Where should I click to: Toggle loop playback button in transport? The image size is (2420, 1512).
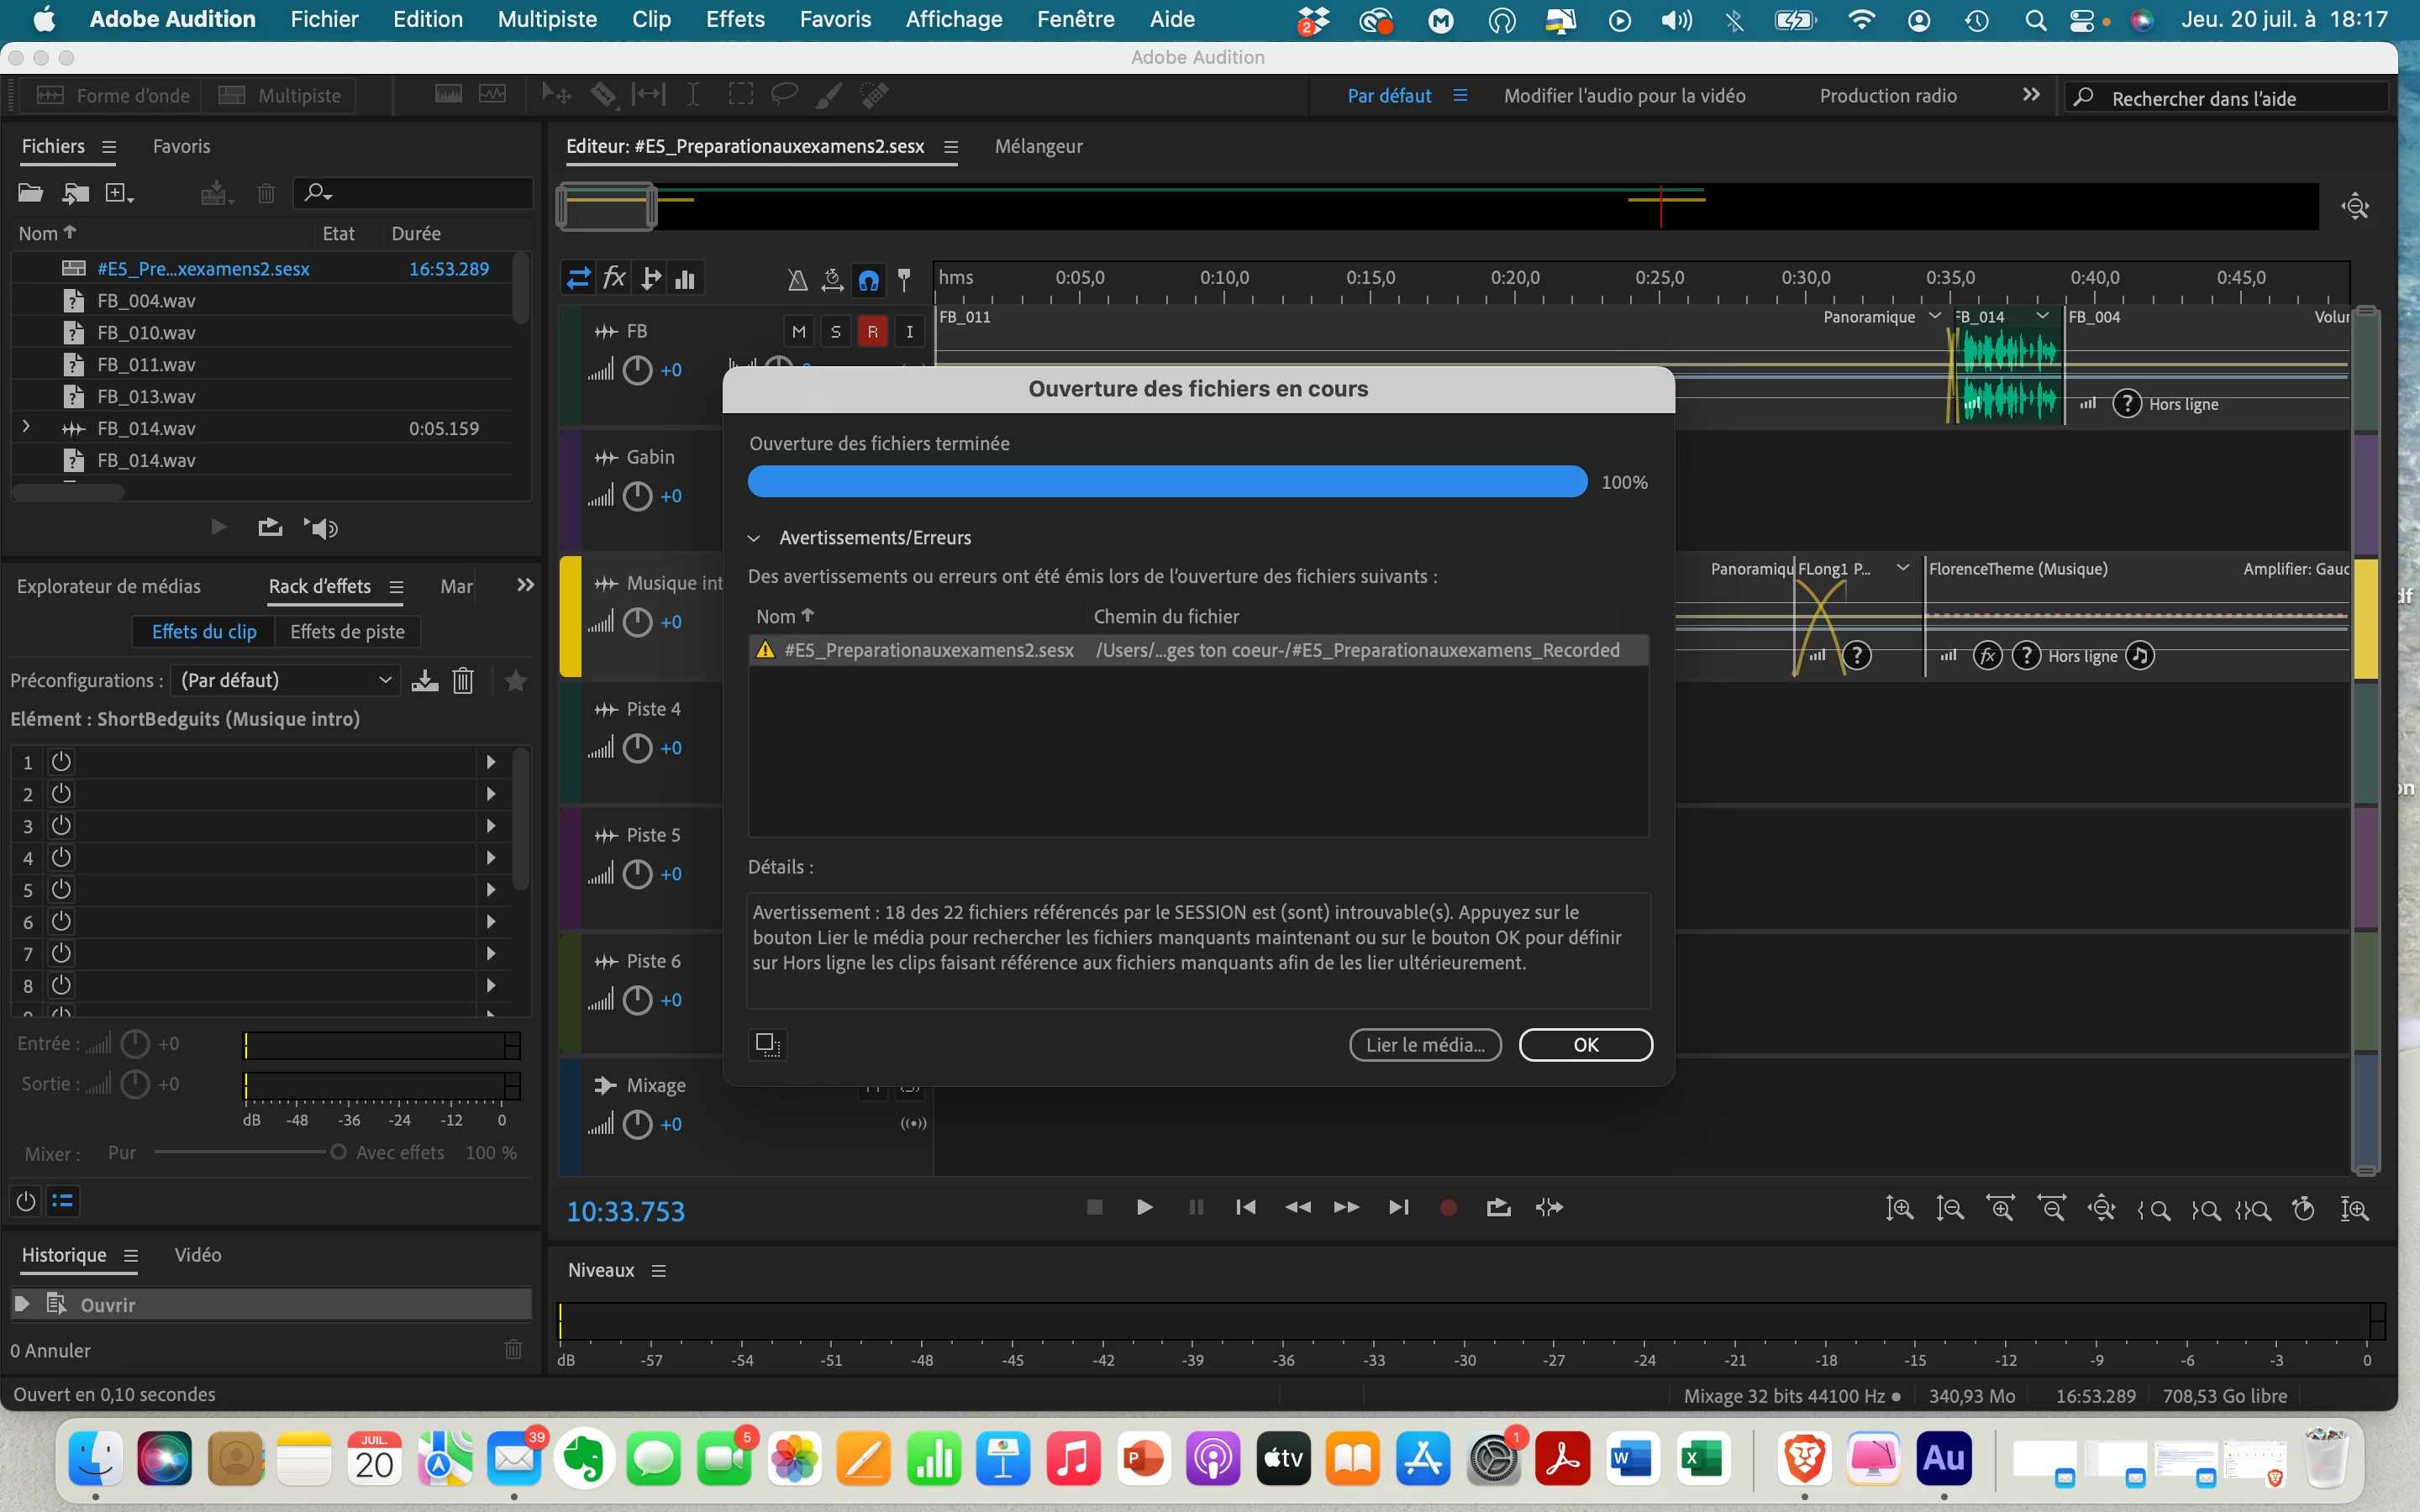coord(1498,1207)
